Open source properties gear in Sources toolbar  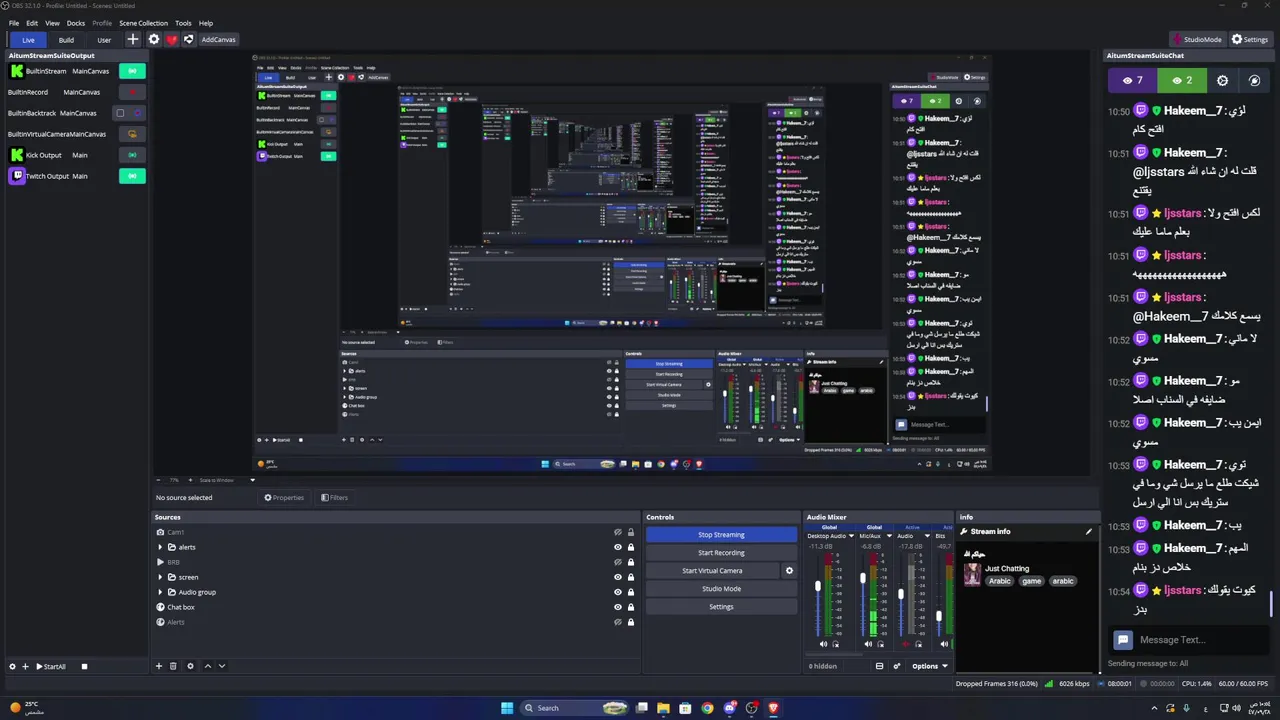point(190,666)
